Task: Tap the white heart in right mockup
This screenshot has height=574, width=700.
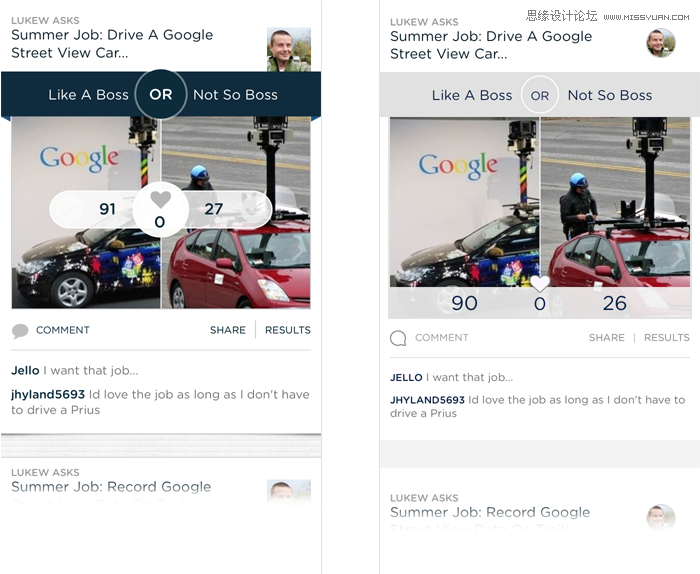Action: tap(540, 284)
